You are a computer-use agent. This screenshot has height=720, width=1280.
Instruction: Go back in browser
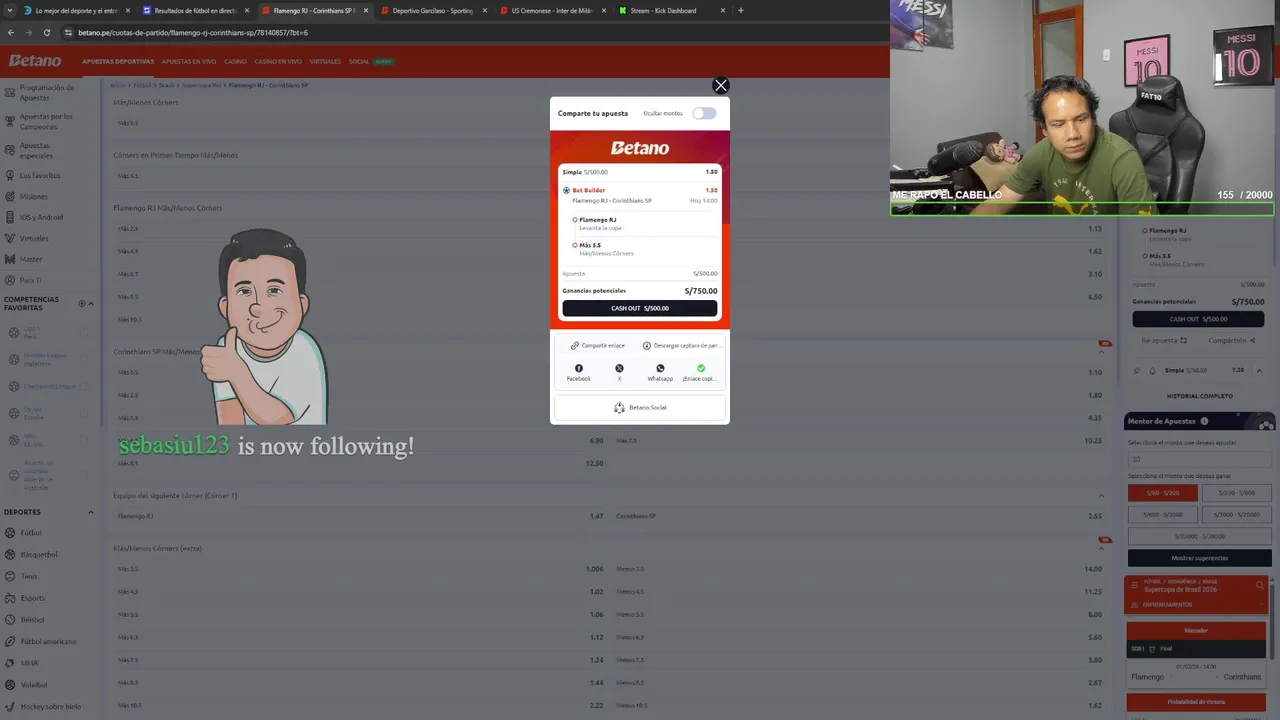point(11,32)
